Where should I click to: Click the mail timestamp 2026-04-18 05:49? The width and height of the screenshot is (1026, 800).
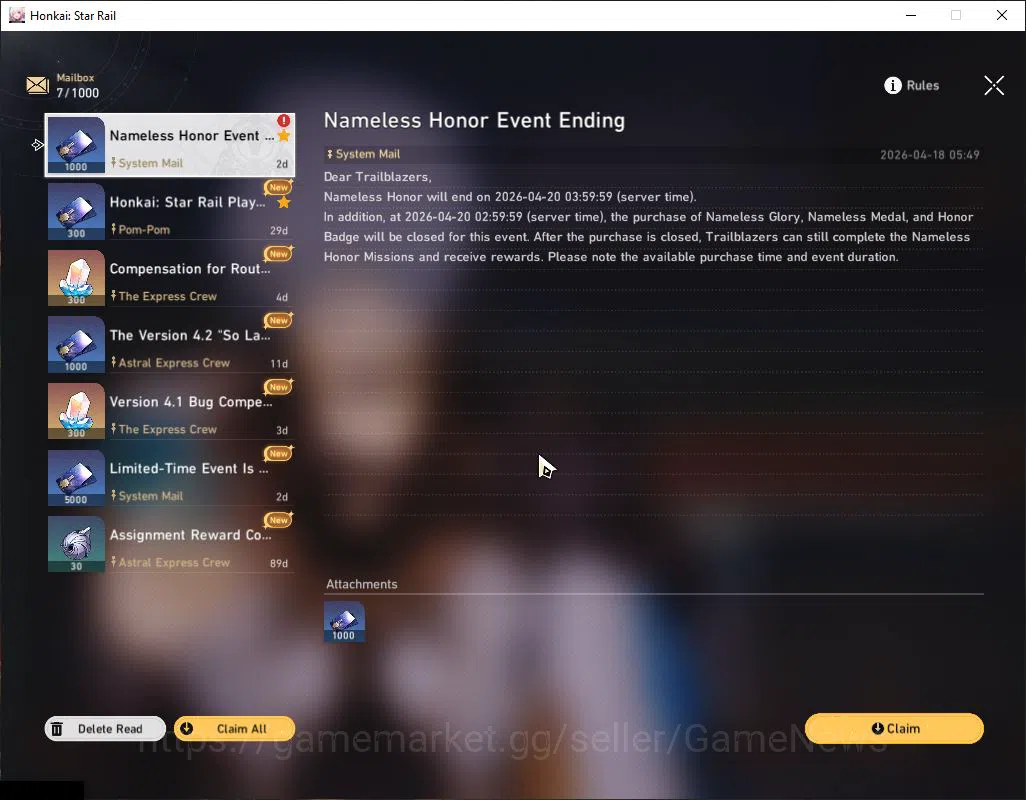pyautogui.click(x=930, y=155)
